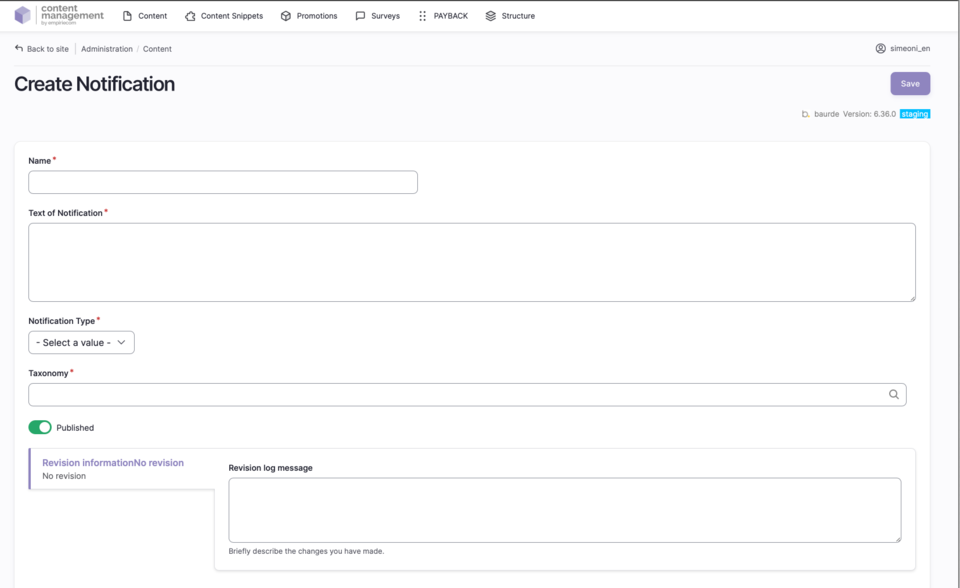The height and width of the screenshot is (588, 960).
Task: Click the user profile icon
Action: coord(880,48)
